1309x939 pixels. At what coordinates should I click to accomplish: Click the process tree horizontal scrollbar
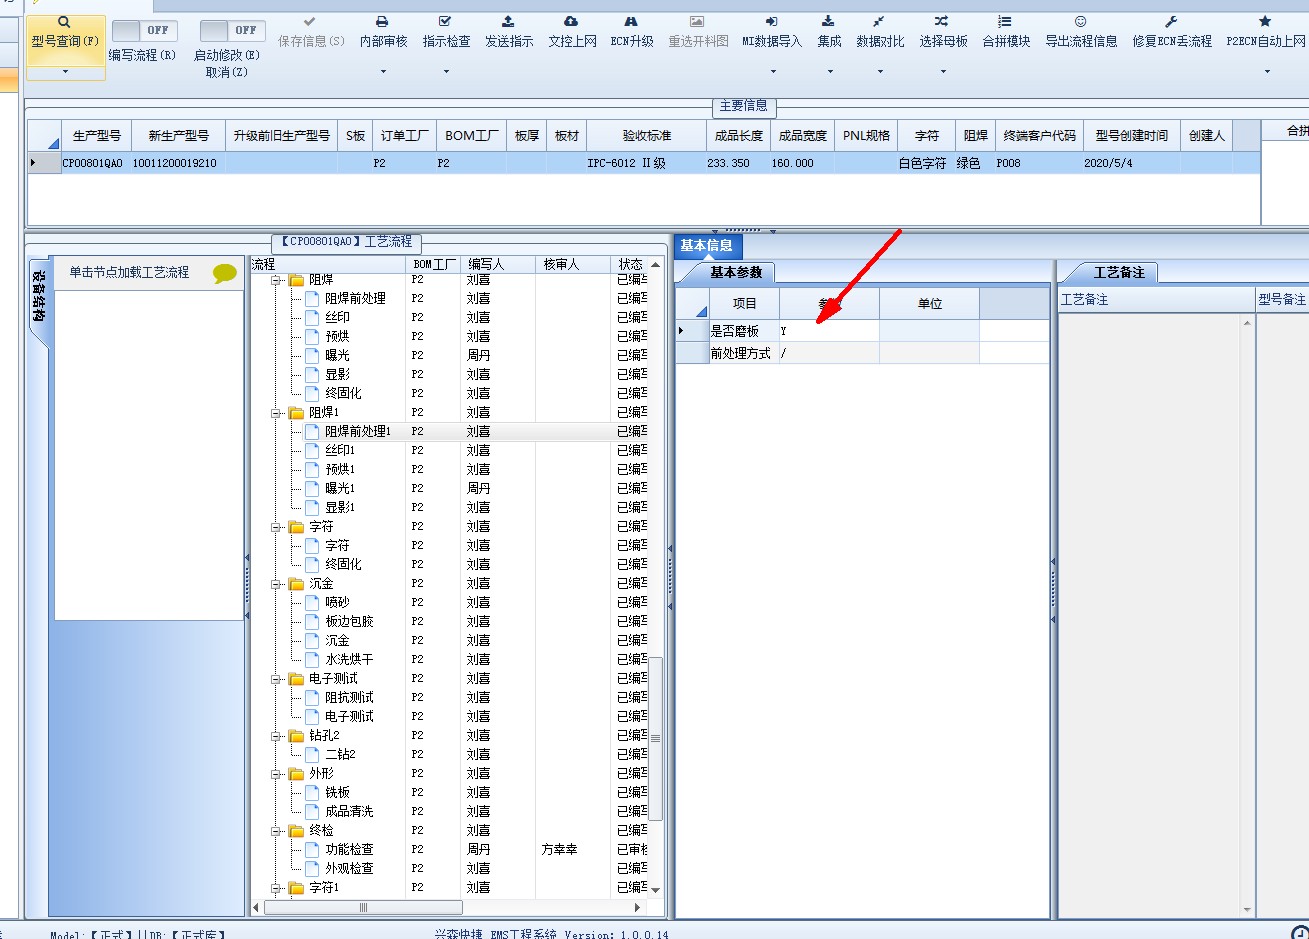pyautogui.click(x=448, y=907)
